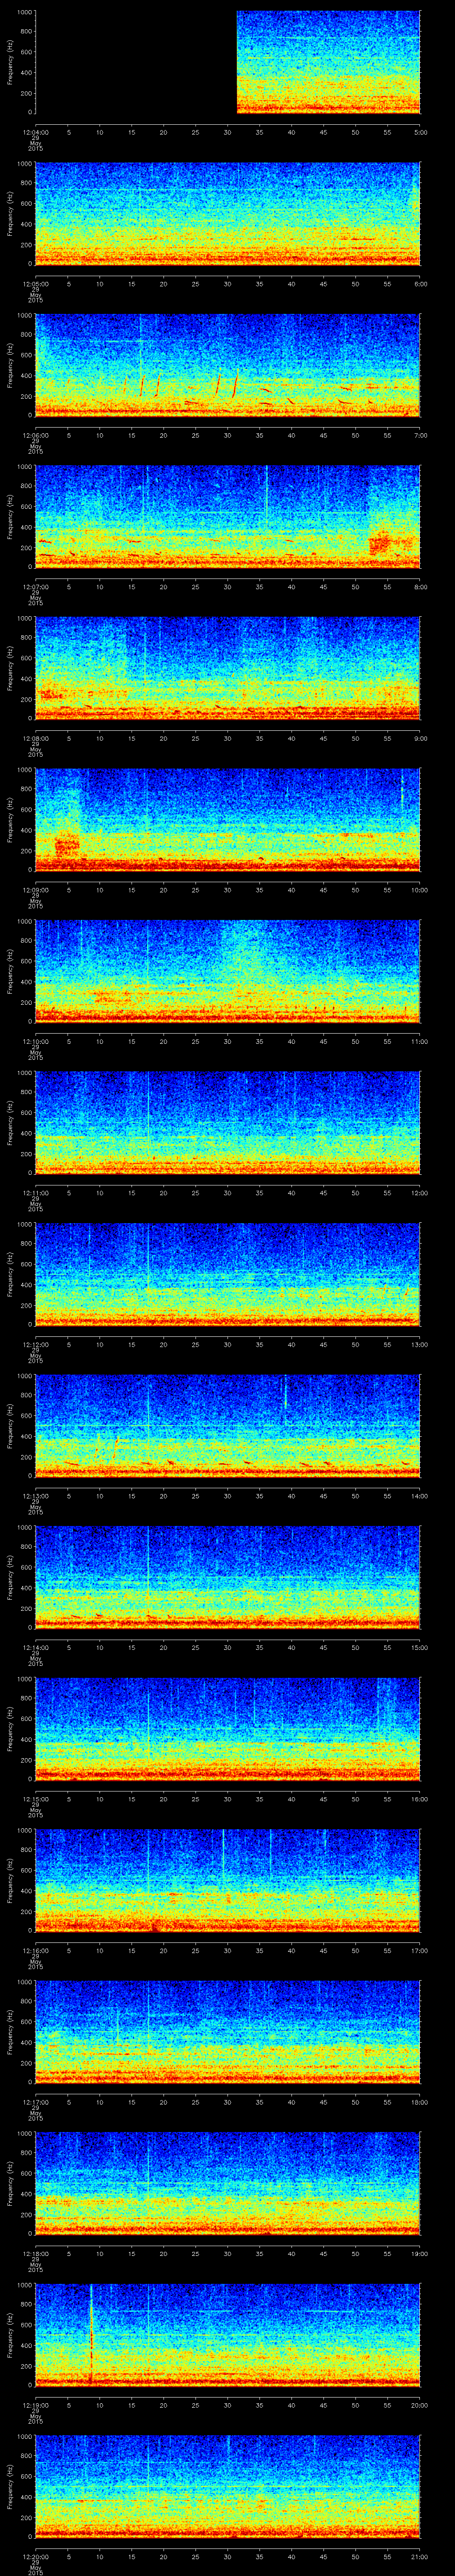The height and width of the screenshot is (2576, 455).
Task: Select the spectrogram plot starting at 12:13:00
Action: (228, 1426)
